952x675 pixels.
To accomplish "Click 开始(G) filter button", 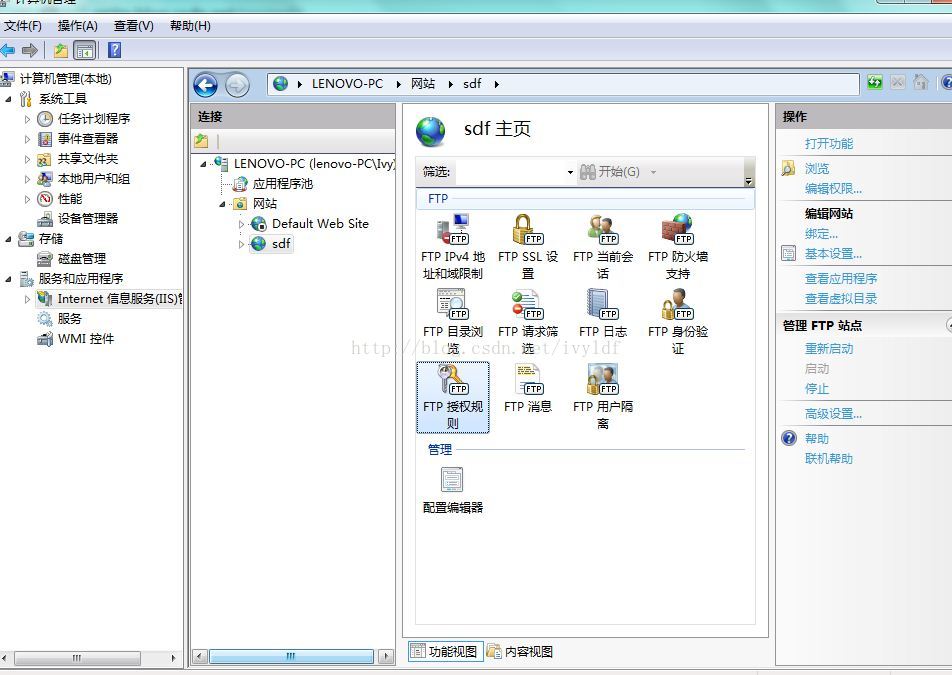I will 610,172.
